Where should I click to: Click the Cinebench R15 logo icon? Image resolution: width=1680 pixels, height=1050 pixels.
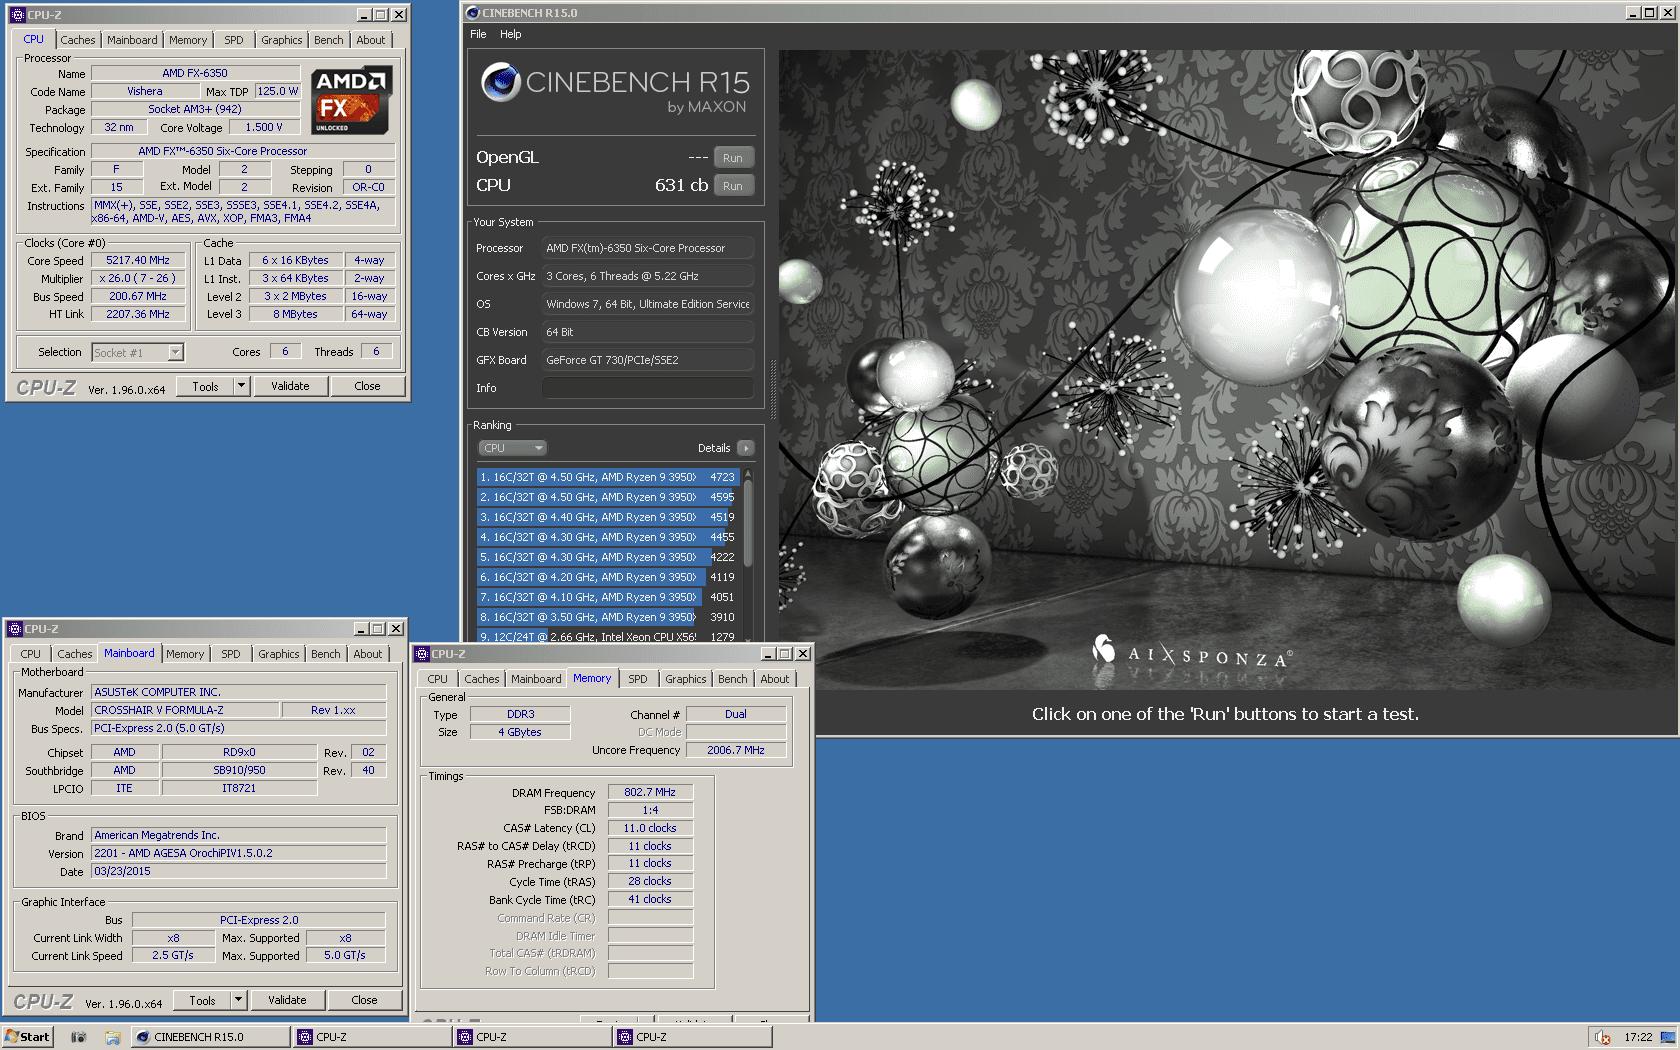(500, 82)
